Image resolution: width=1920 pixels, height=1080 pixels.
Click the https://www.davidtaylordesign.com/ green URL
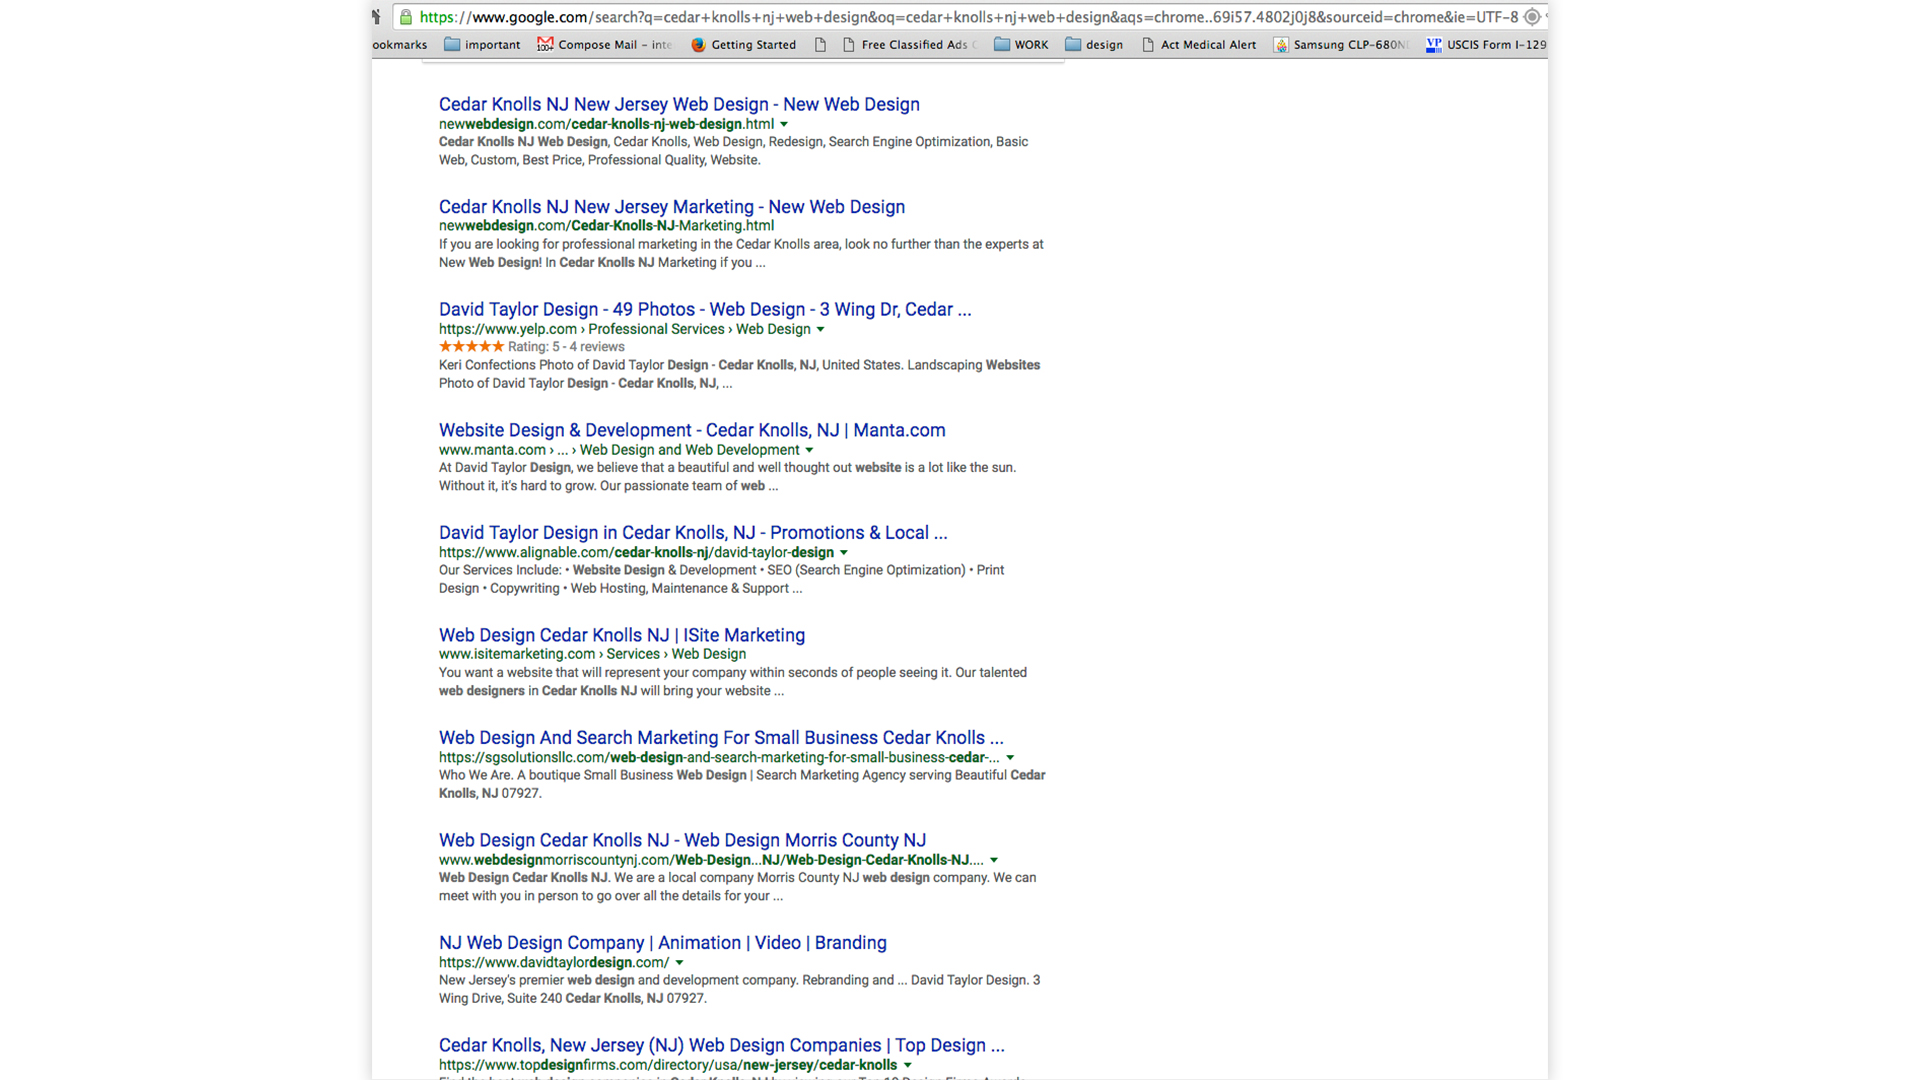point(554,963)
